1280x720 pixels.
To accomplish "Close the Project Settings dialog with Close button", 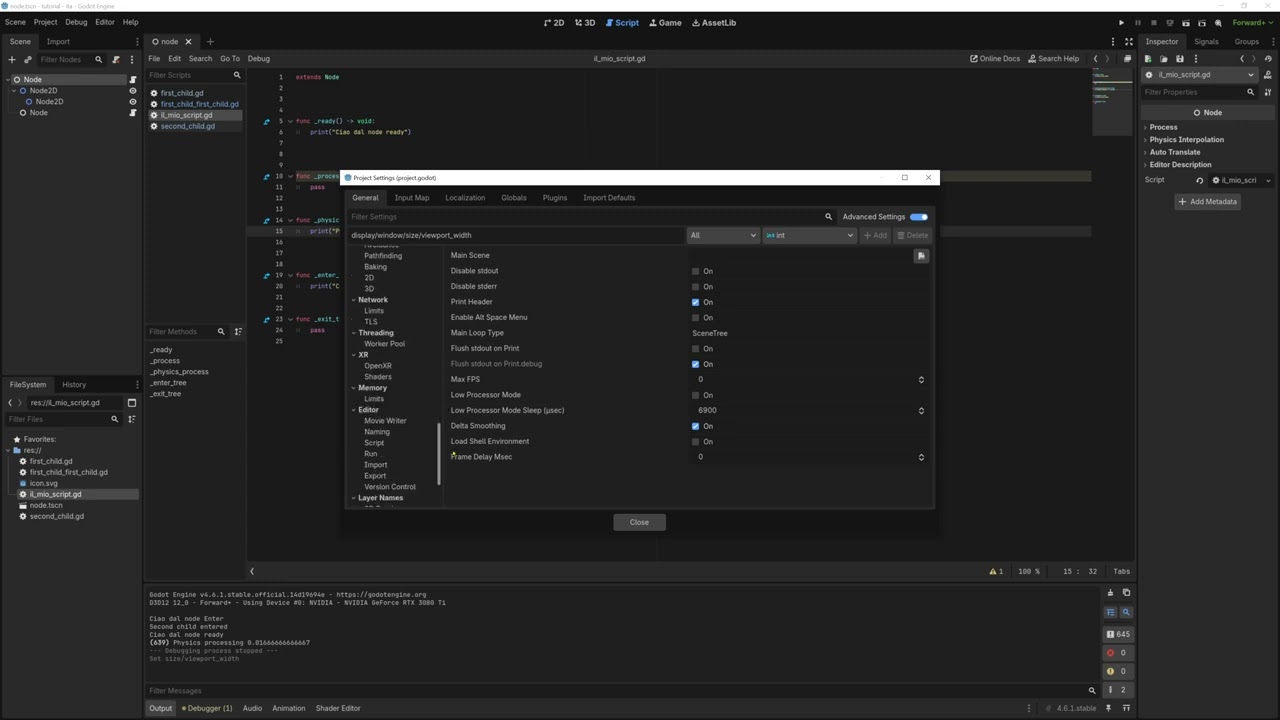I will 639,522.
